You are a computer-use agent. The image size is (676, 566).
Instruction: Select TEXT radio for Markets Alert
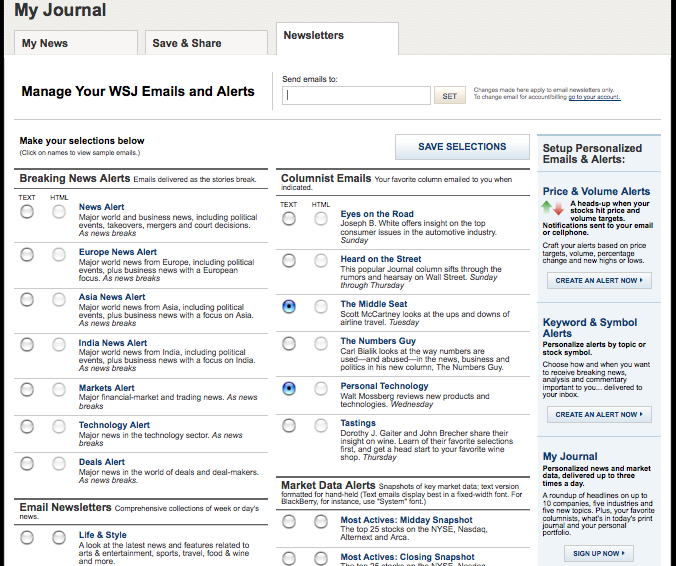point(27,389)
